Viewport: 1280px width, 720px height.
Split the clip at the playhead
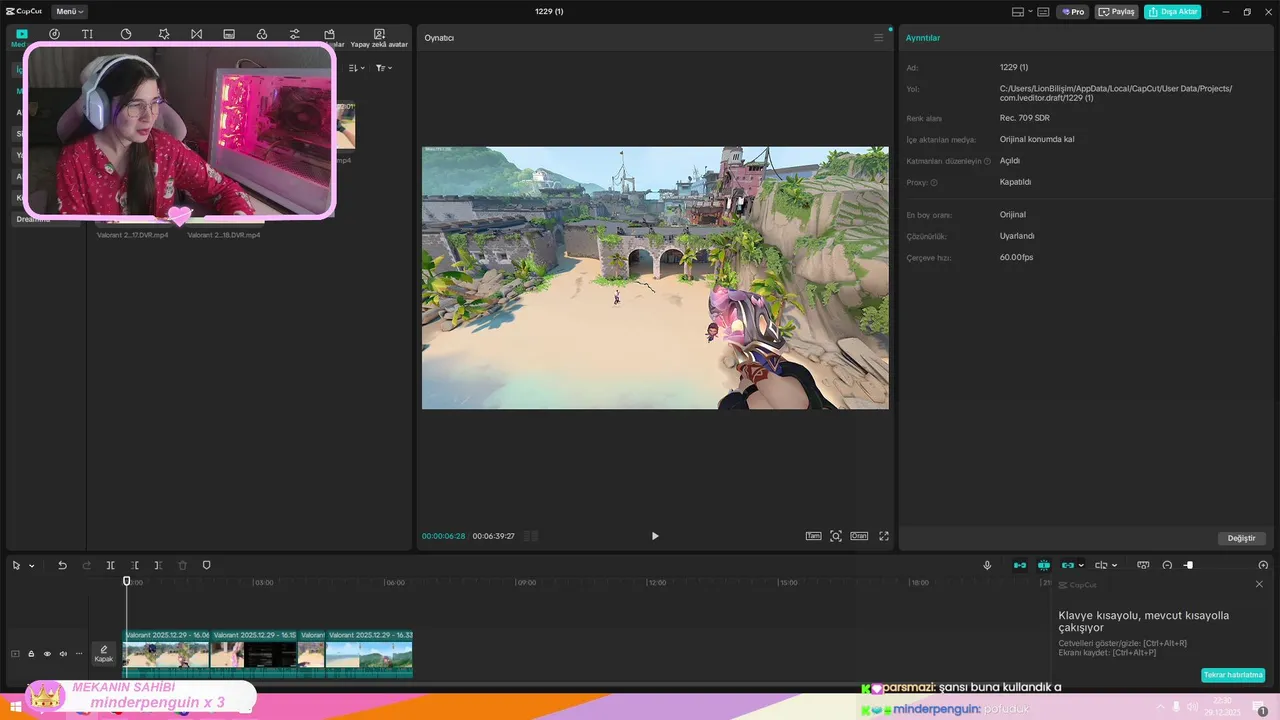tap(111, 566)
